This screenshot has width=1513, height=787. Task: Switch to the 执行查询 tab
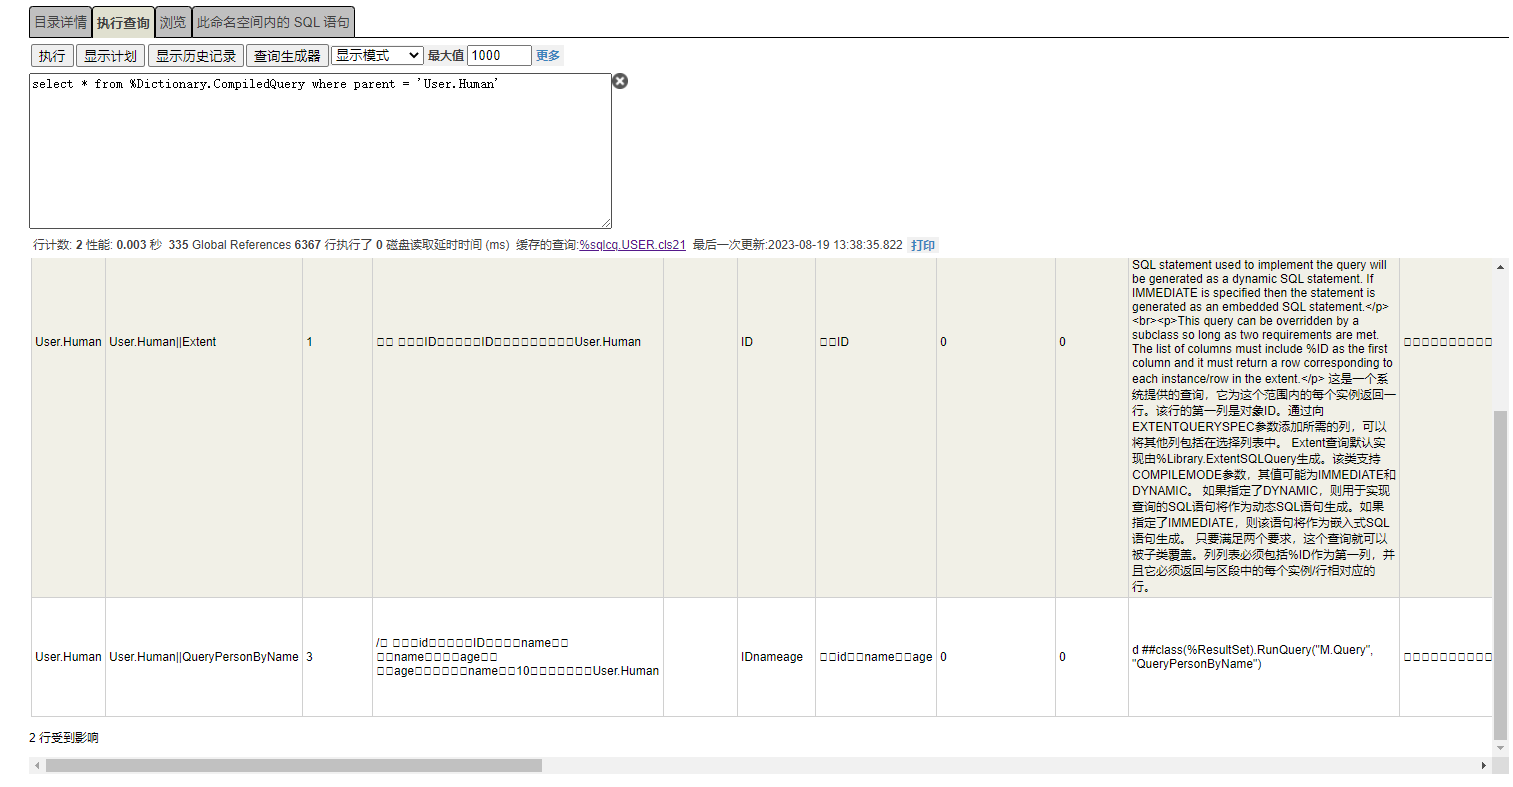pyautogui.click(x=123, y=22)
